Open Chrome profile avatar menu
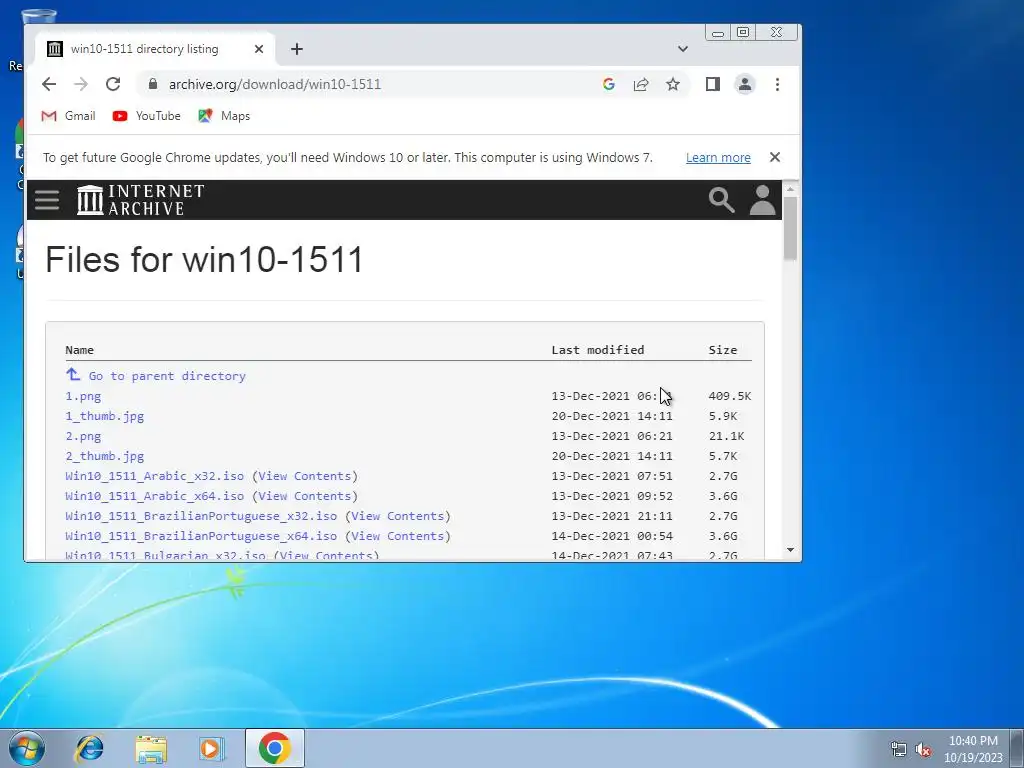The image size is (1024, 768). pyautogui.click(x=744, y=84)
